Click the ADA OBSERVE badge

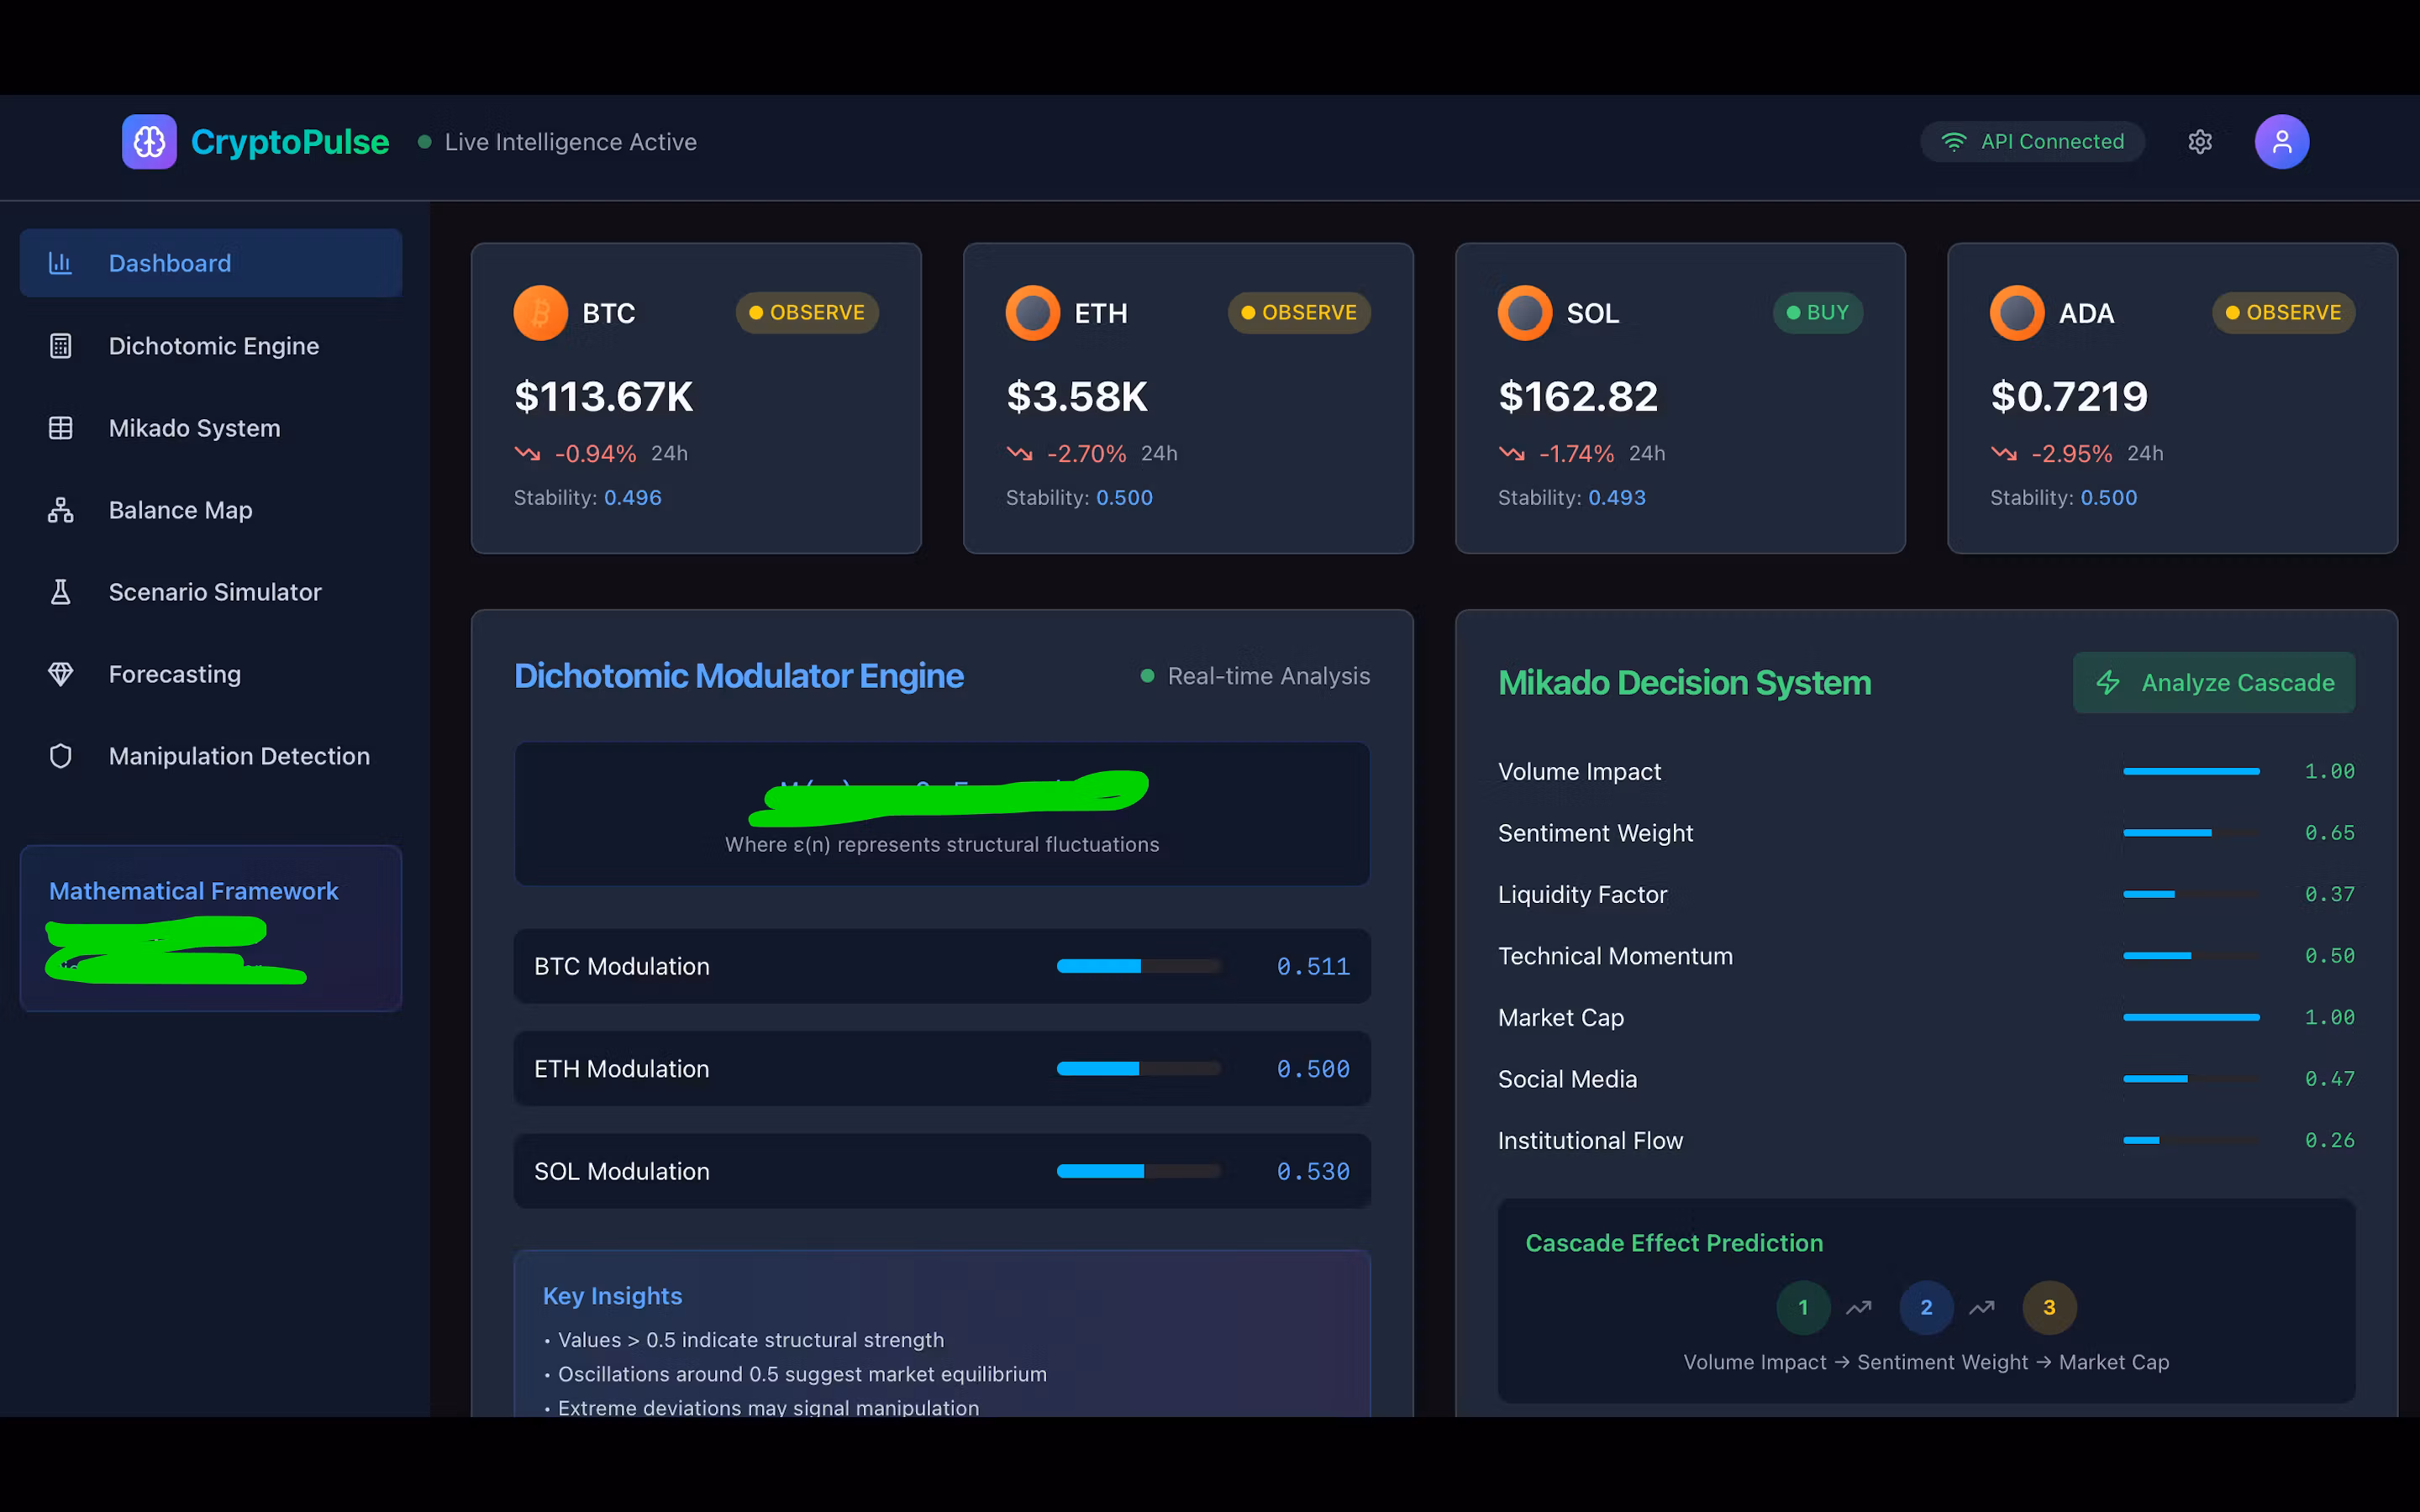click(2283, 313)
